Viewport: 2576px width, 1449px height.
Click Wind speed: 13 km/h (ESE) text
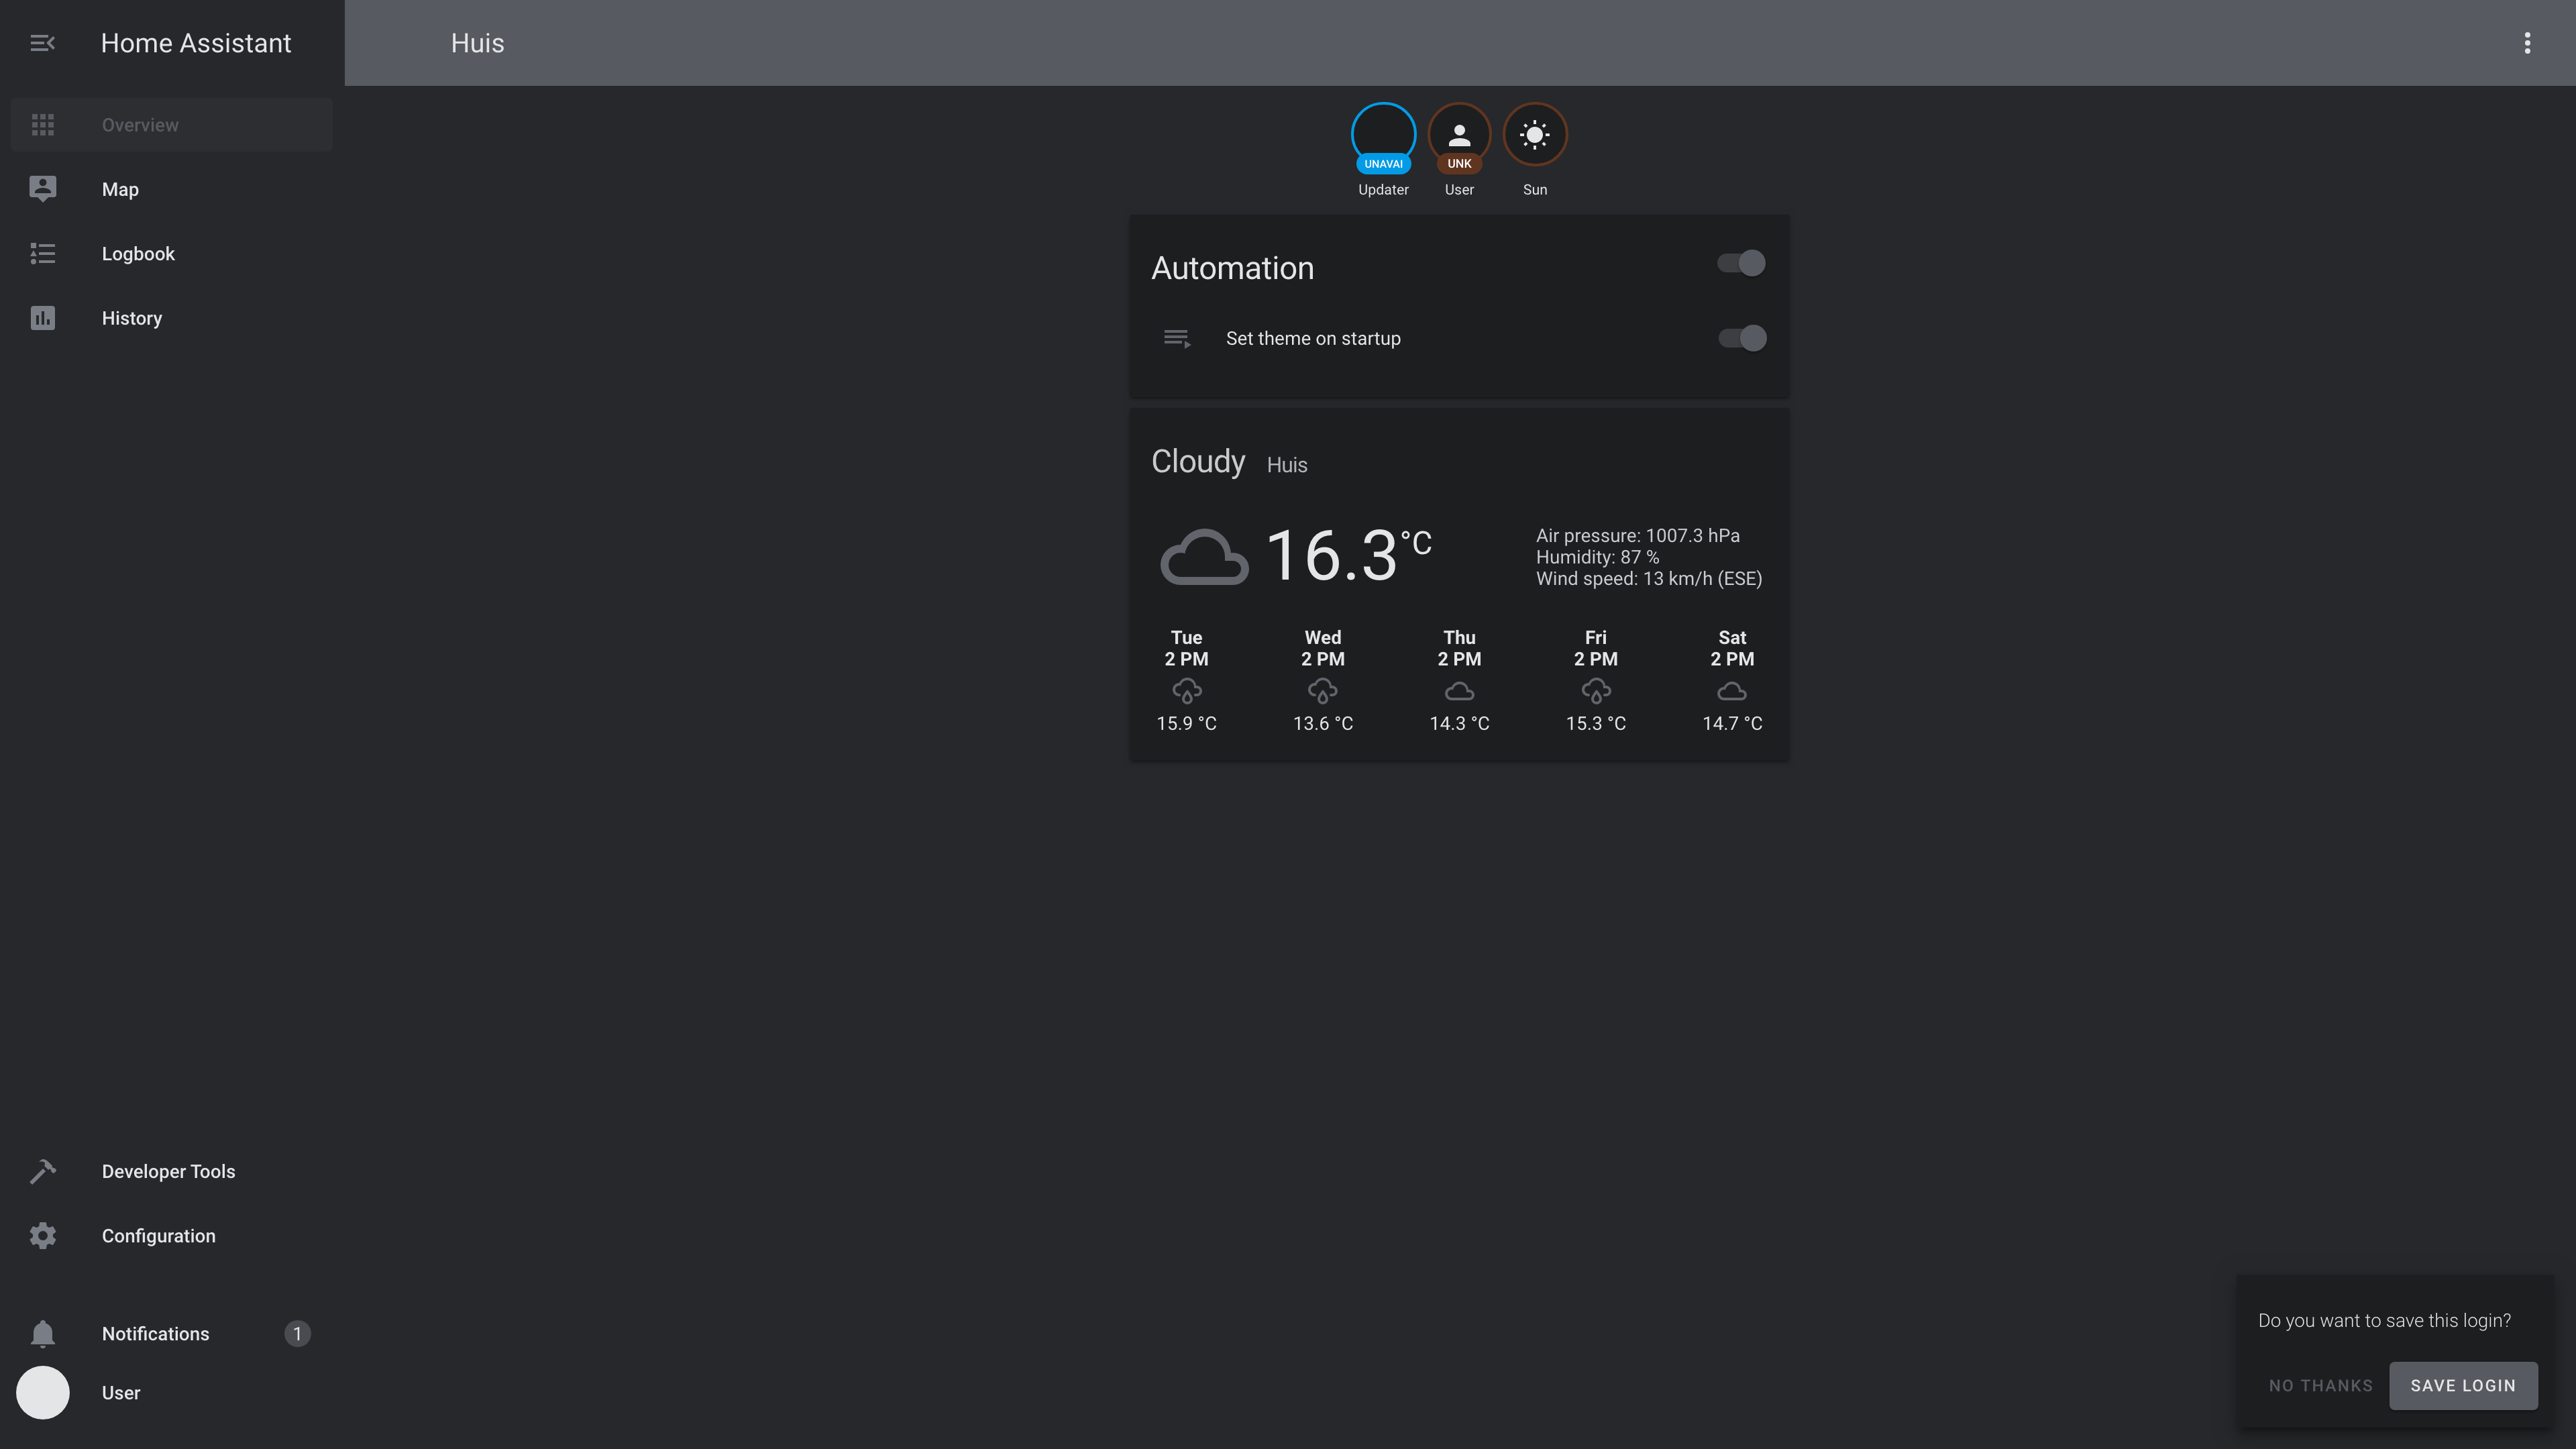click(x=1649, y=578)
